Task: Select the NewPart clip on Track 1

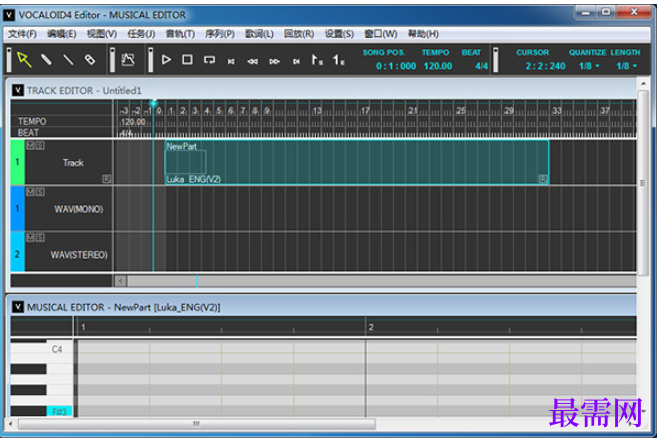Action: click(x=357, y=162)
